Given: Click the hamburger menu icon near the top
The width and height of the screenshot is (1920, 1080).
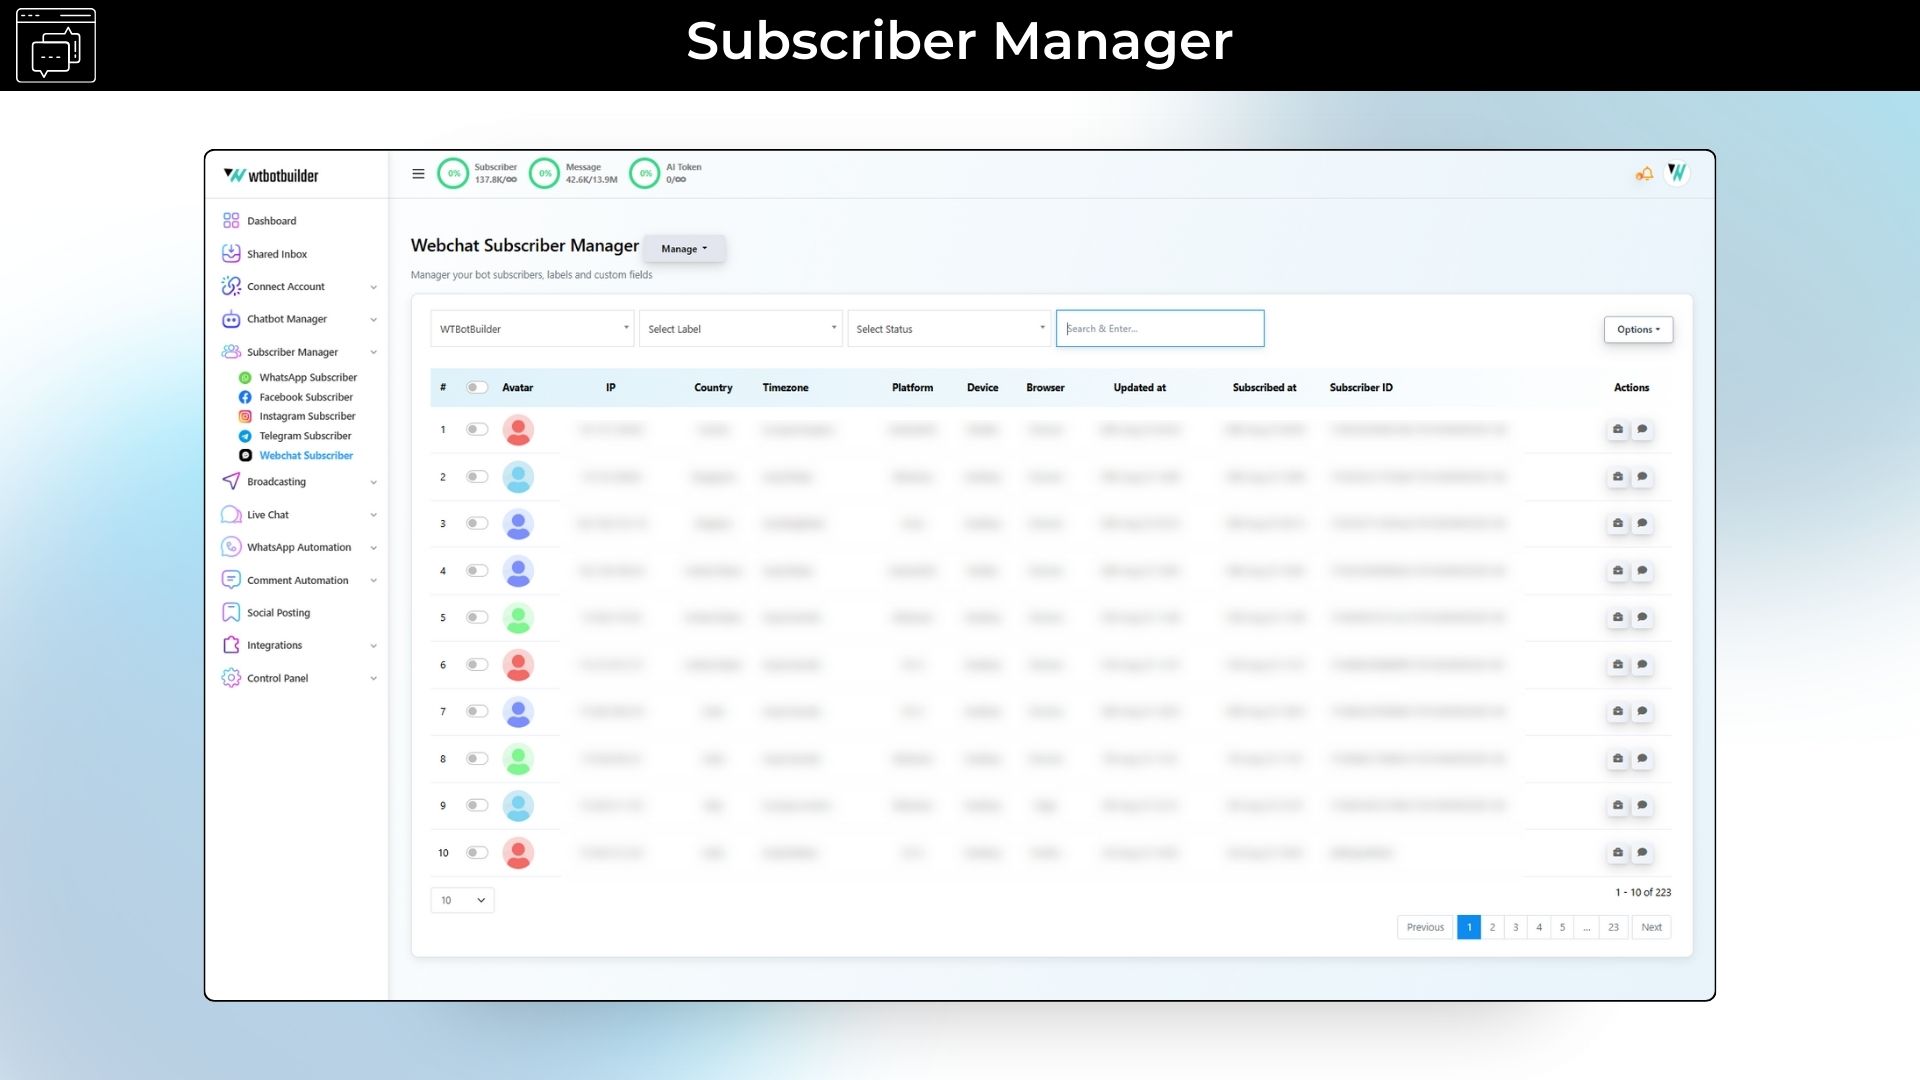Looking at the screenshot, I should [x=419, y=173].
